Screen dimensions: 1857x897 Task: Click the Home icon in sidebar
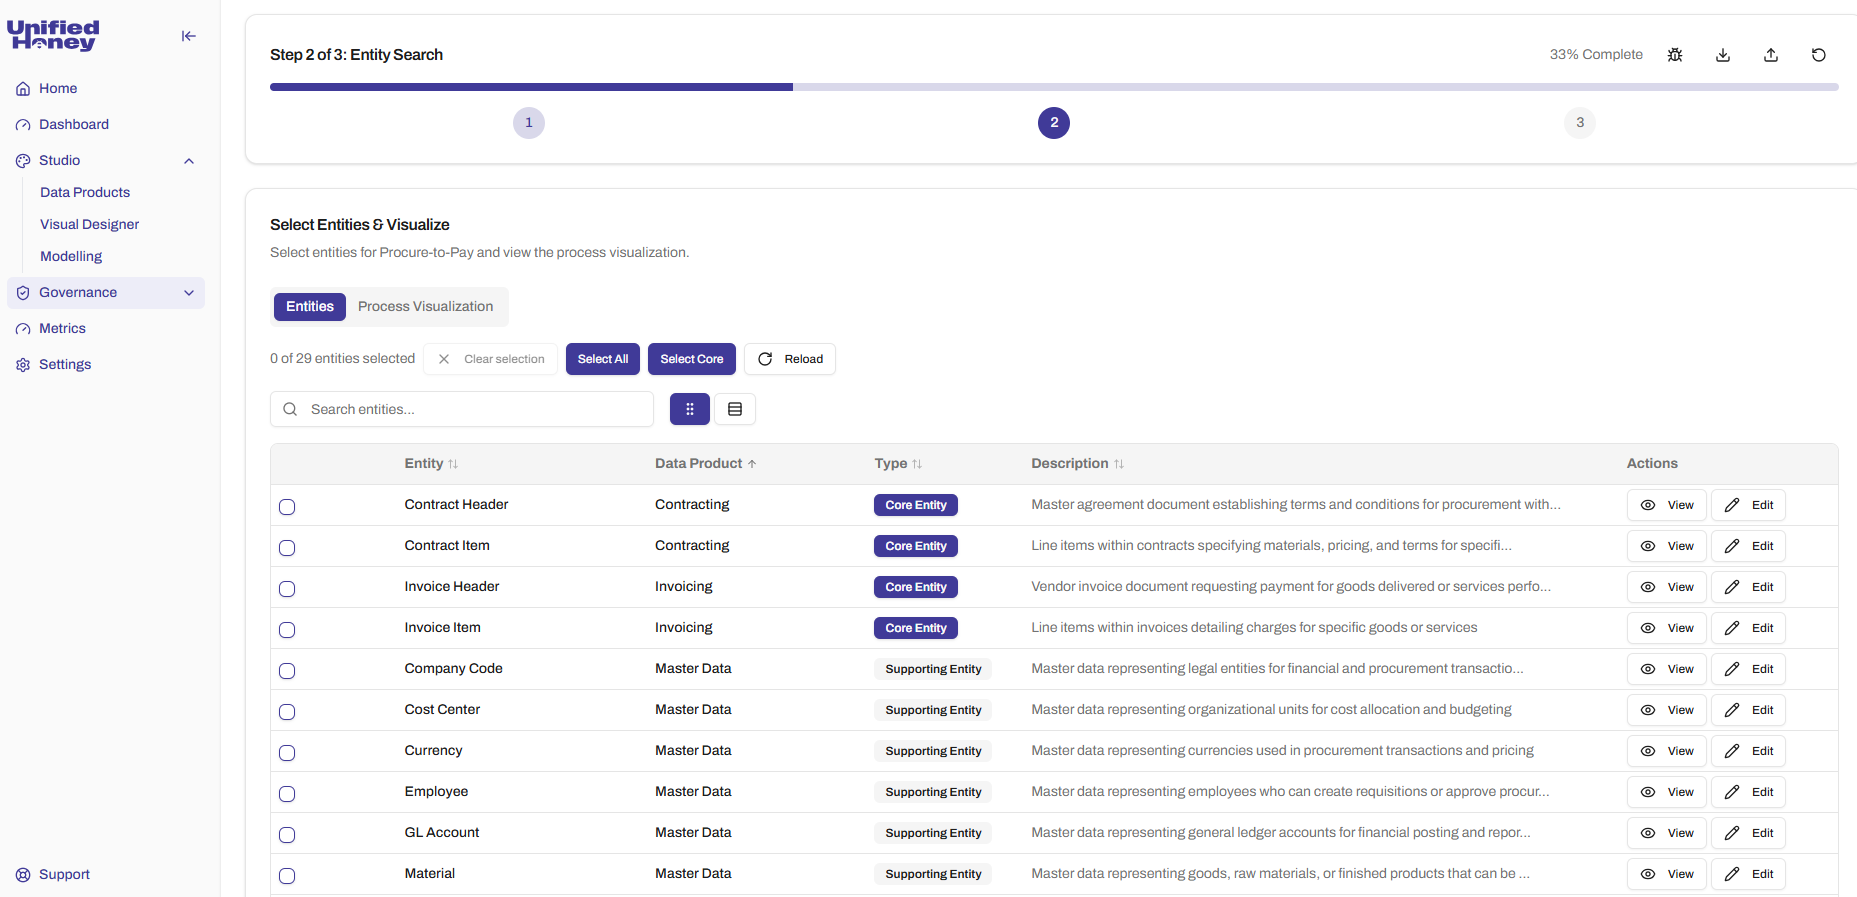click(x=23, y=89)
